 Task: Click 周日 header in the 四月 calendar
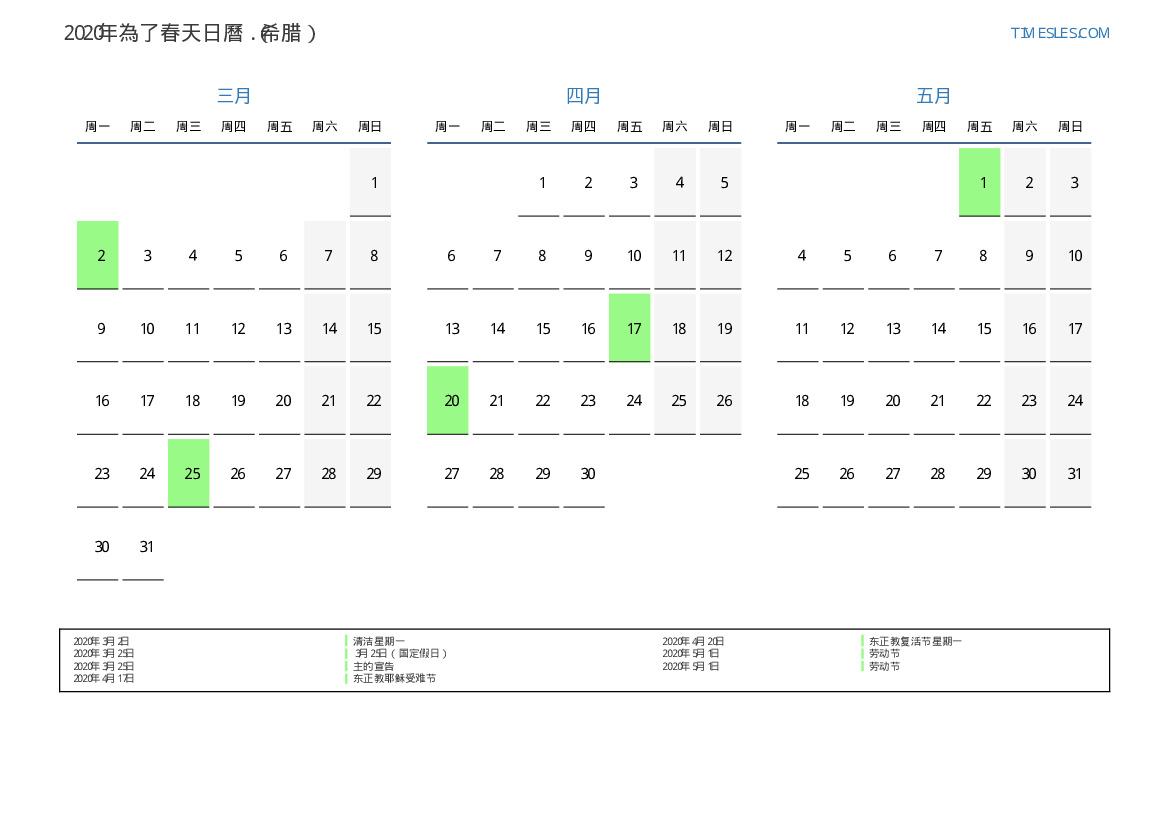pyautogui.click(x=720, y=127)
